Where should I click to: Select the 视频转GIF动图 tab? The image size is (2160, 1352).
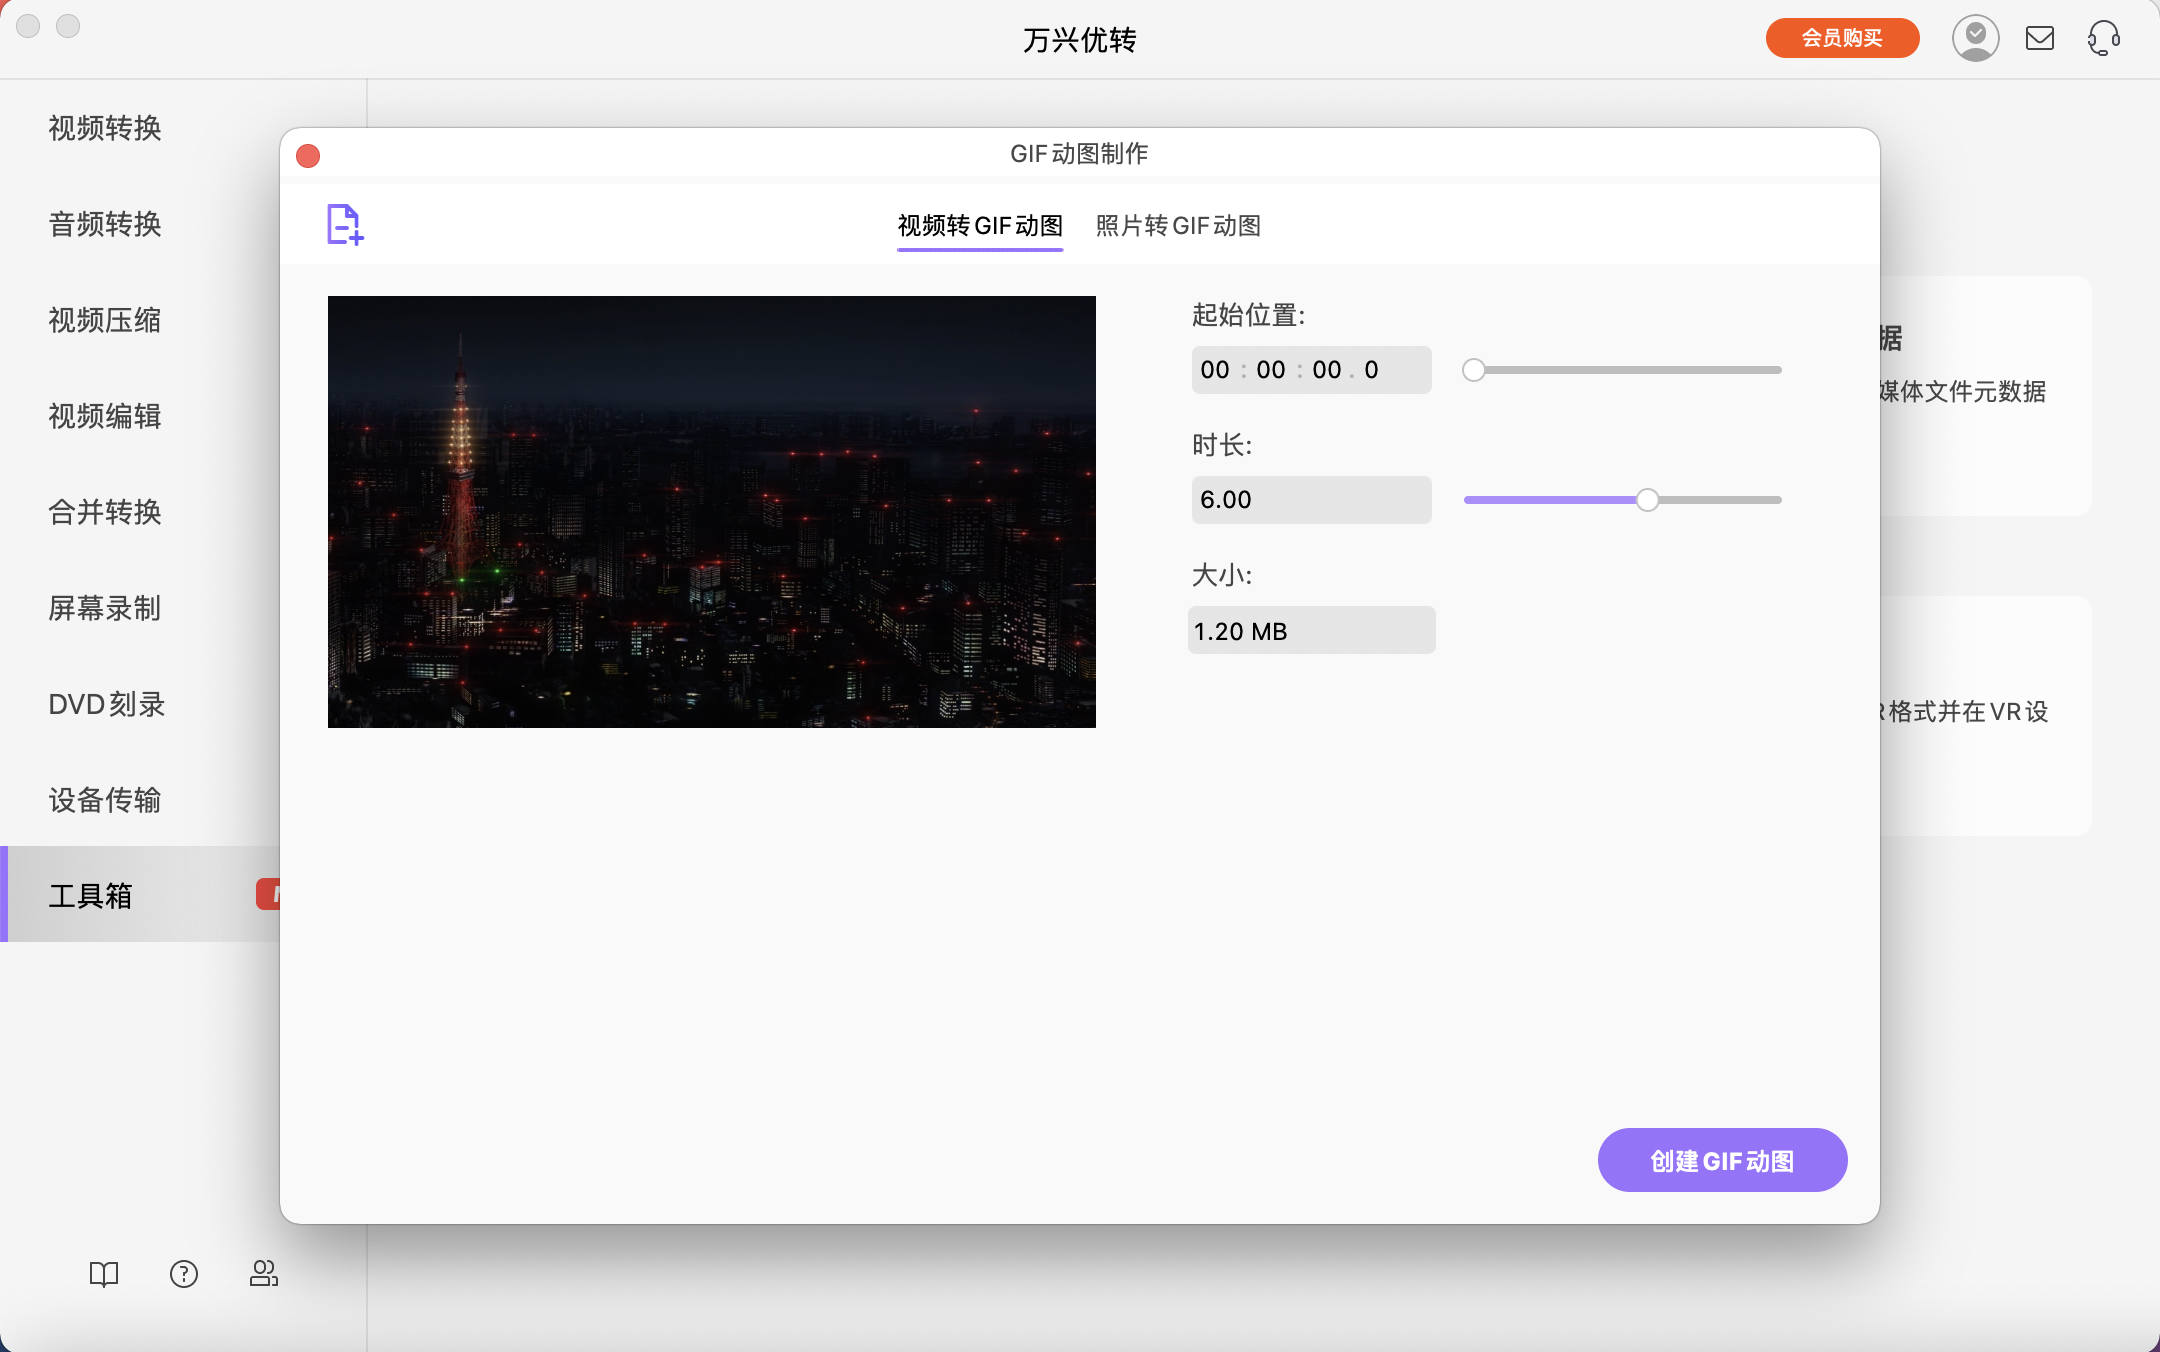tap(980, 227)
